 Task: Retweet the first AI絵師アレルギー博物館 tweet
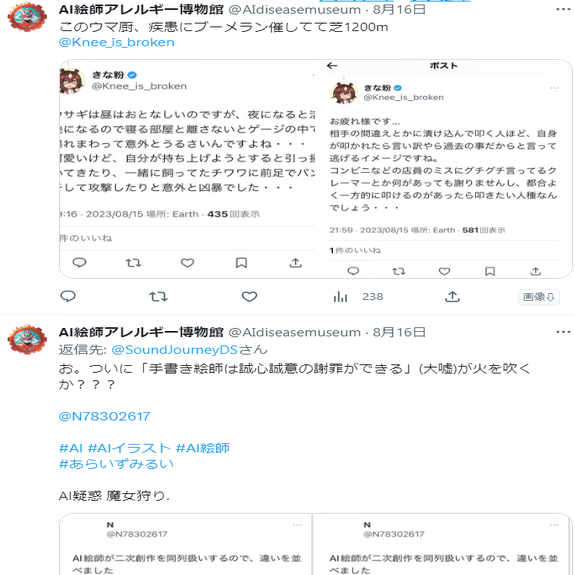[158, 296]
